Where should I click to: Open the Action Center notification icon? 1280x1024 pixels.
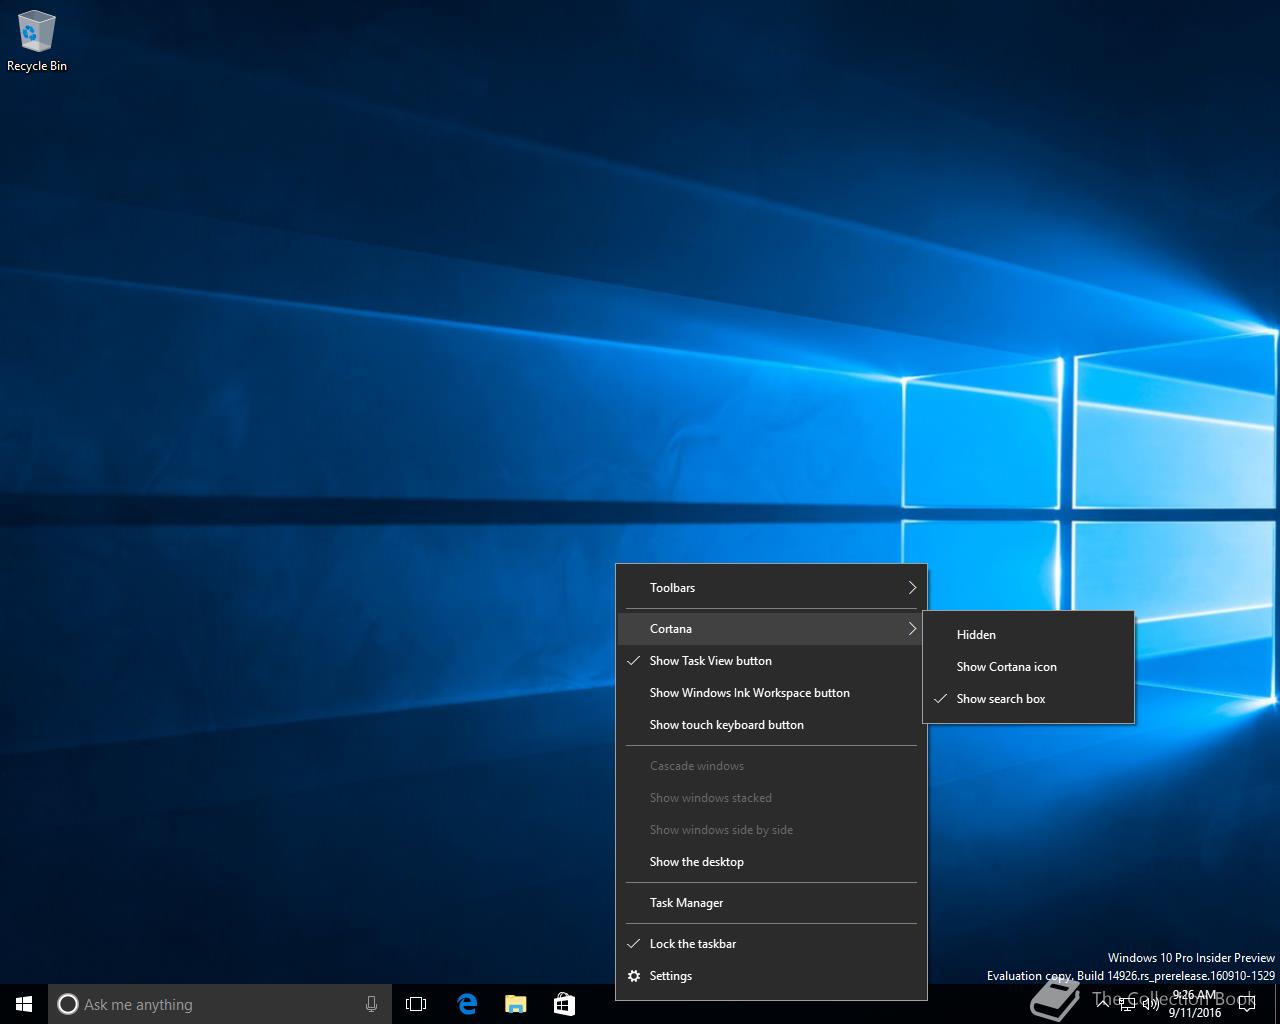[x=1246, y=1004]
